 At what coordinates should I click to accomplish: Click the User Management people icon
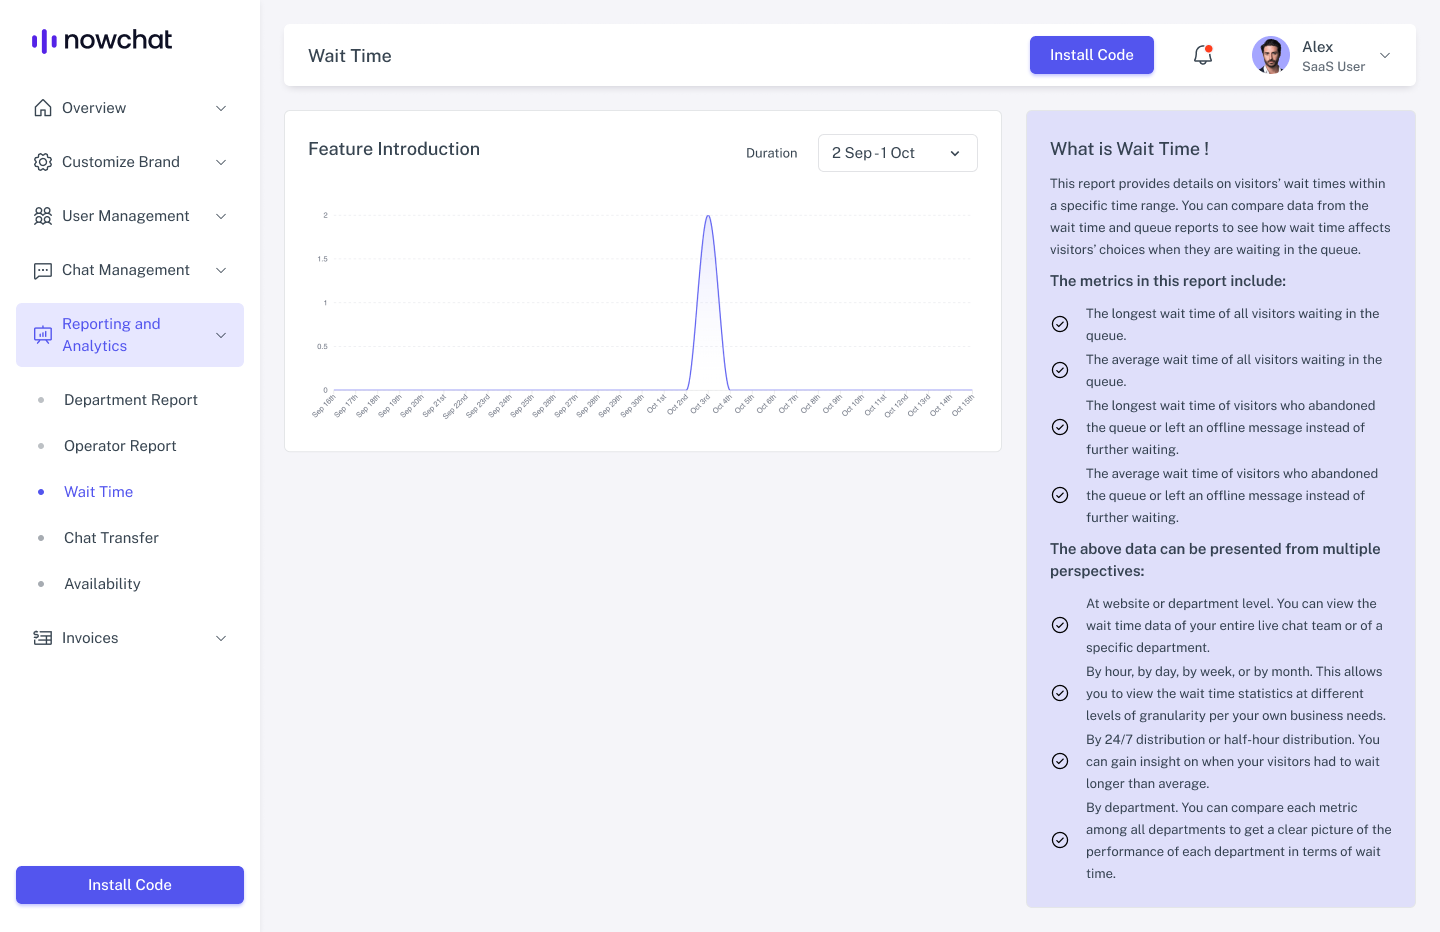[x=43, y=216]
